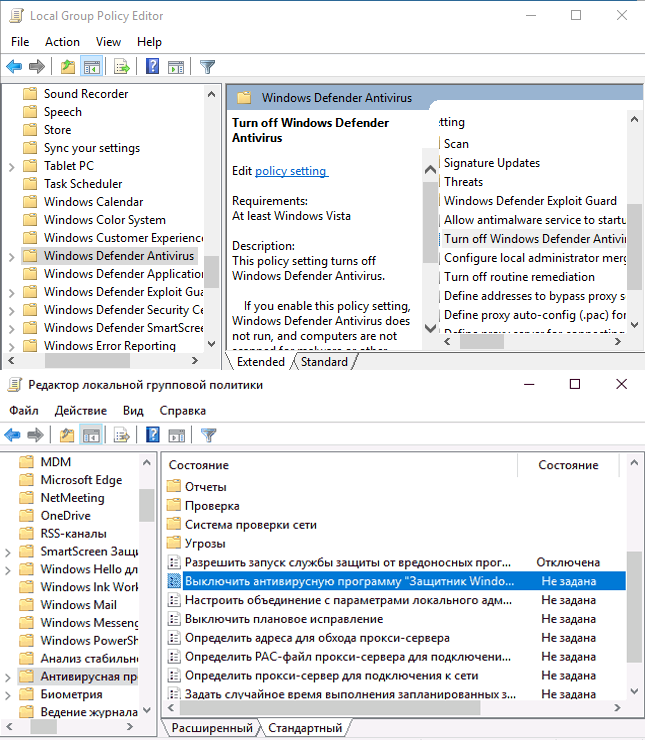Click policy icon beside Выключить плановое исправление
The width and height of the screenshot is (645, 740).
click(174, 619)
